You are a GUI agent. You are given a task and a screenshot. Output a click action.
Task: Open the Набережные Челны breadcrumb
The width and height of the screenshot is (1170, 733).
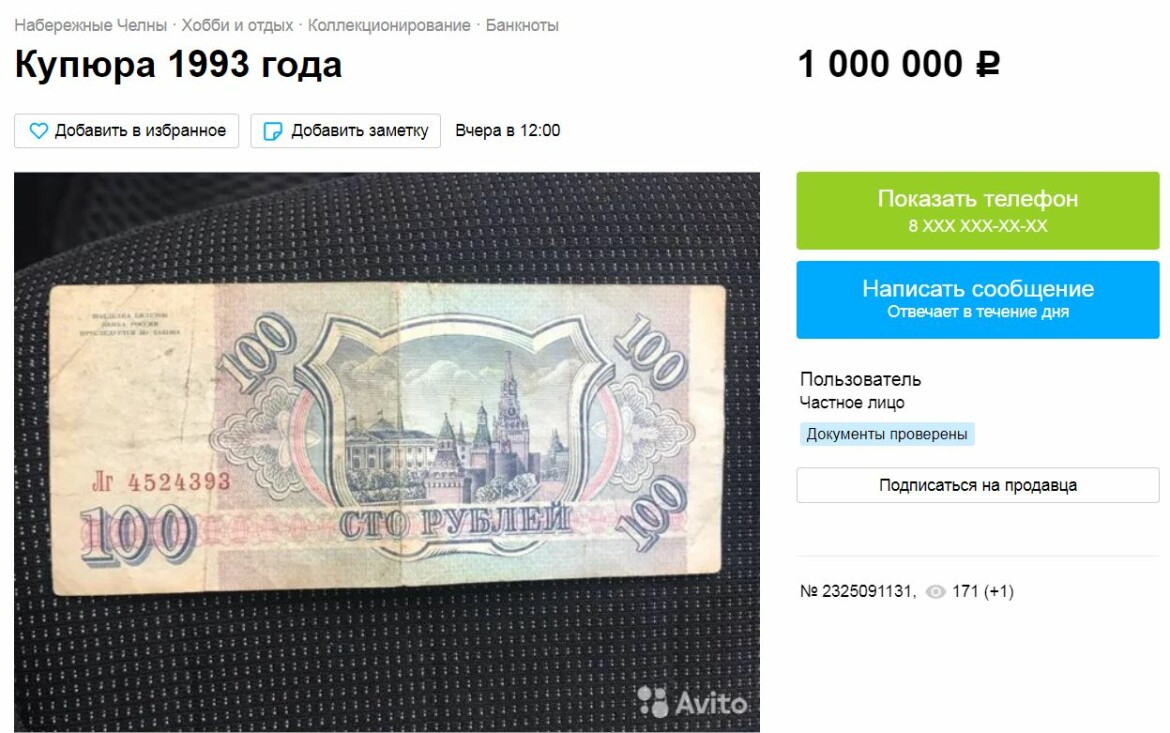coord(90,25)
